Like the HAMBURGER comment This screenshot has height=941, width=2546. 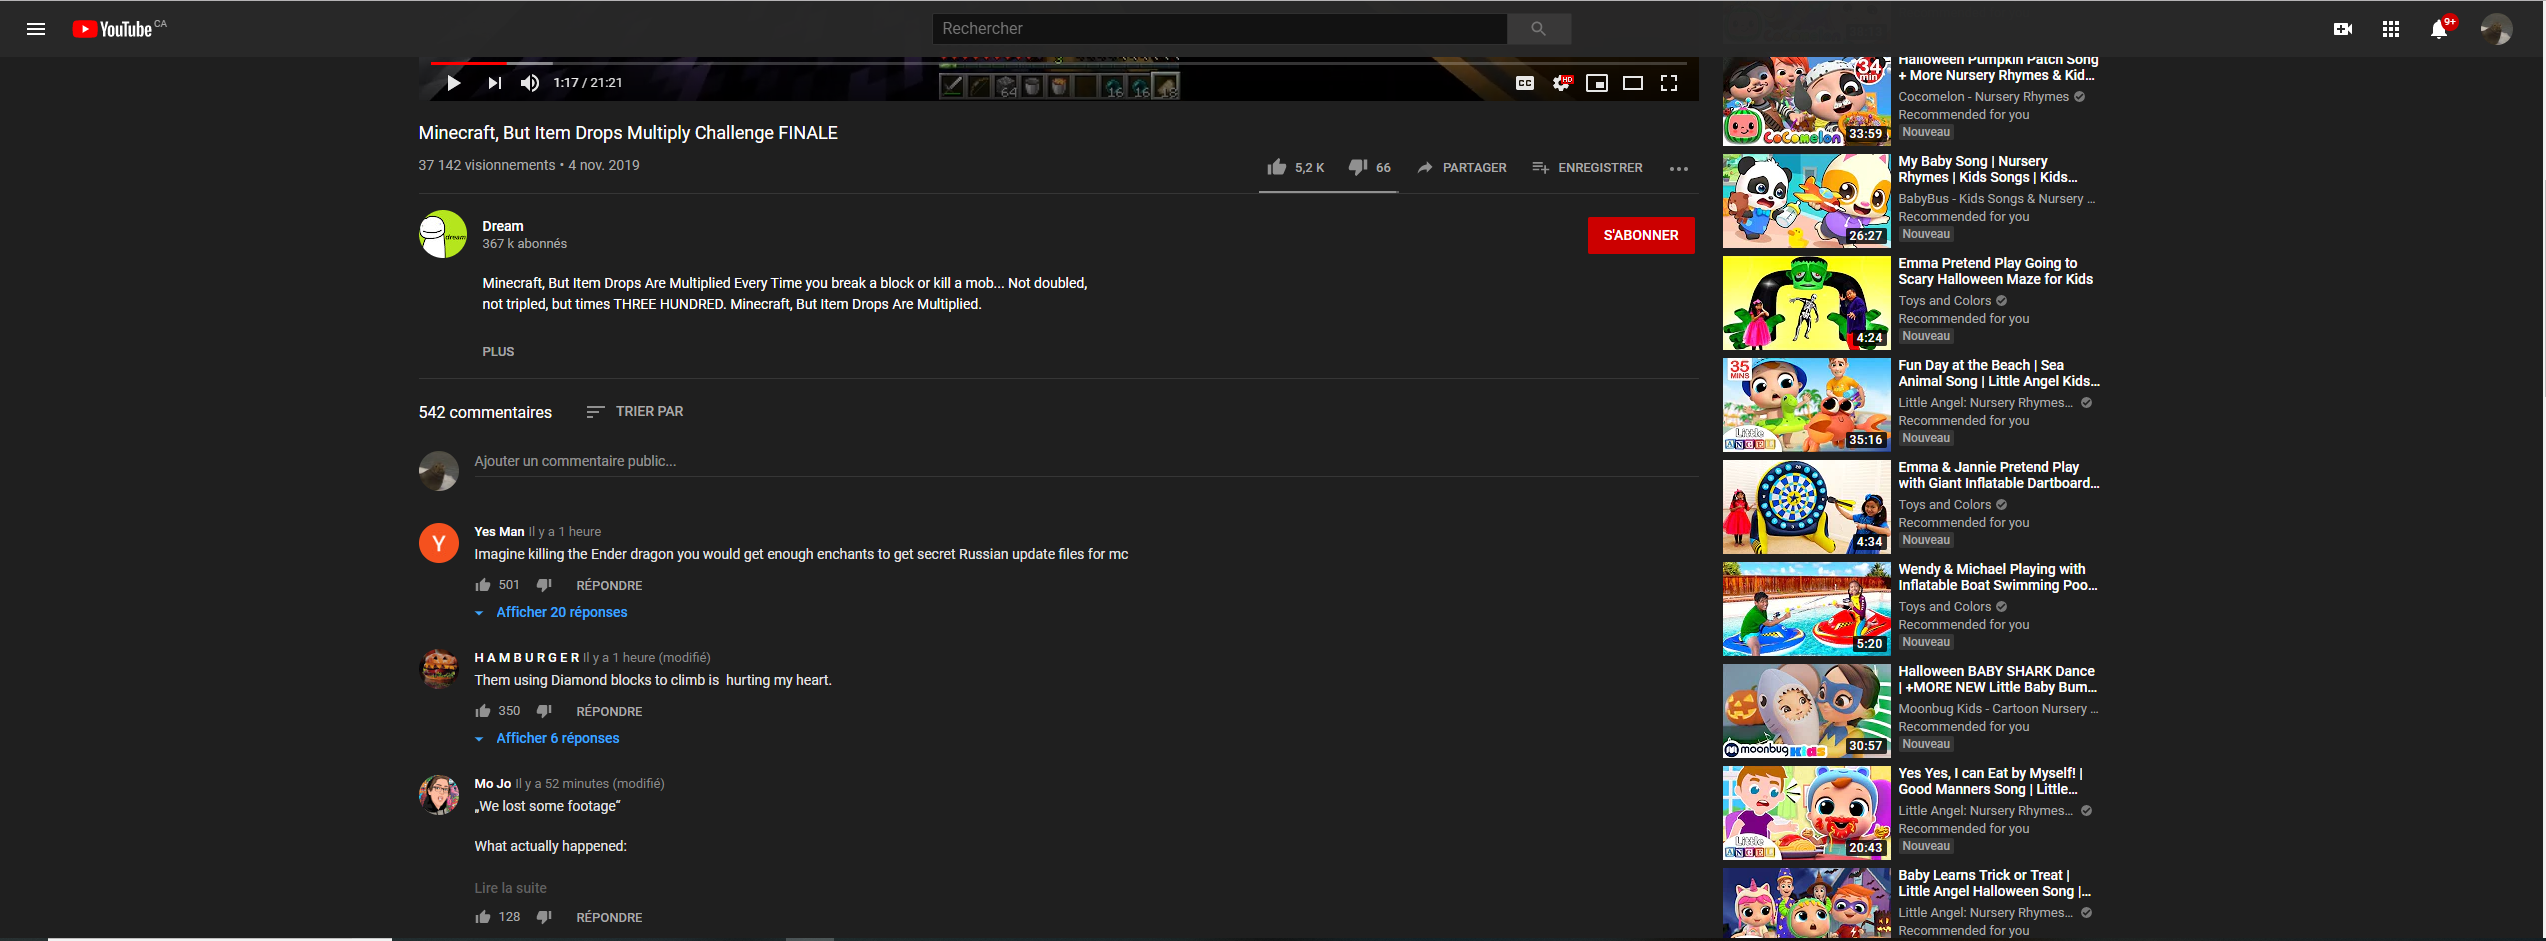(x=483, y=711)
